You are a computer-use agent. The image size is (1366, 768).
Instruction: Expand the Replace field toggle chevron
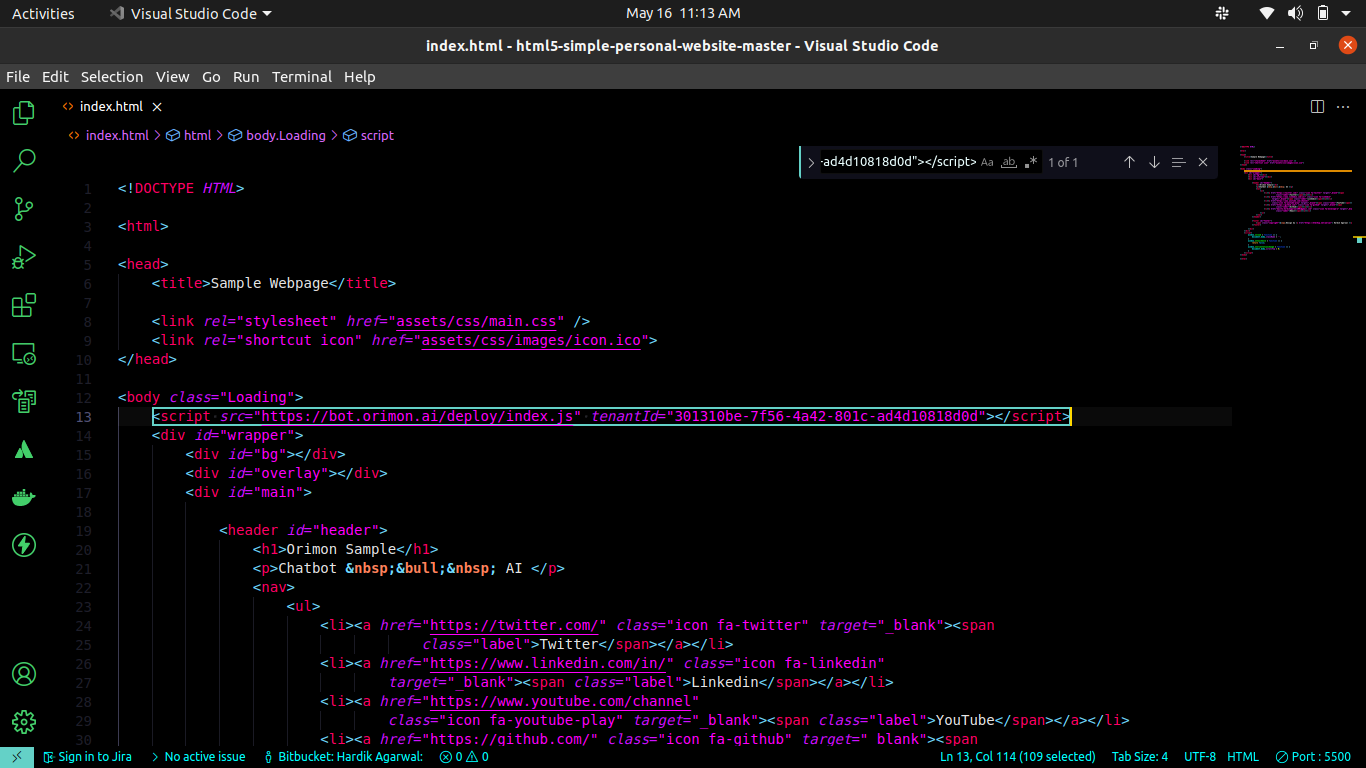(811, 162)
